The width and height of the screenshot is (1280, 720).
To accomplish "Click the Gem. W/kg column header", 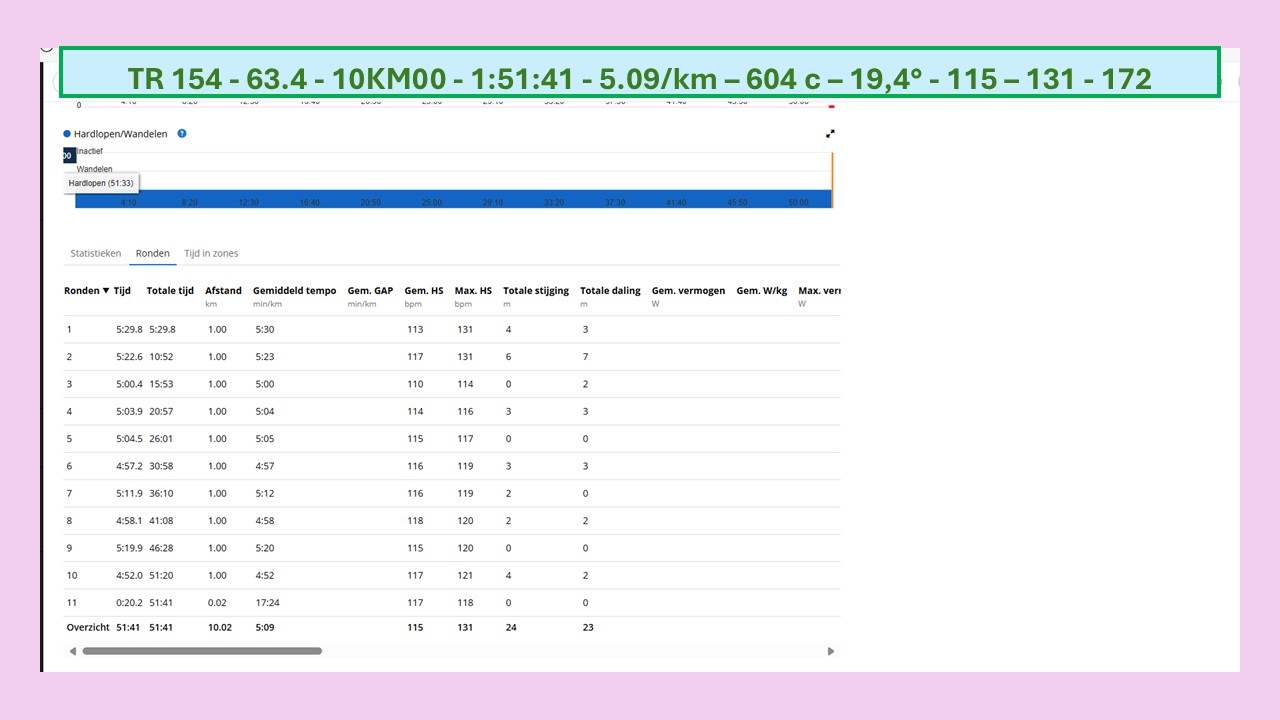I will pos(762,291).
